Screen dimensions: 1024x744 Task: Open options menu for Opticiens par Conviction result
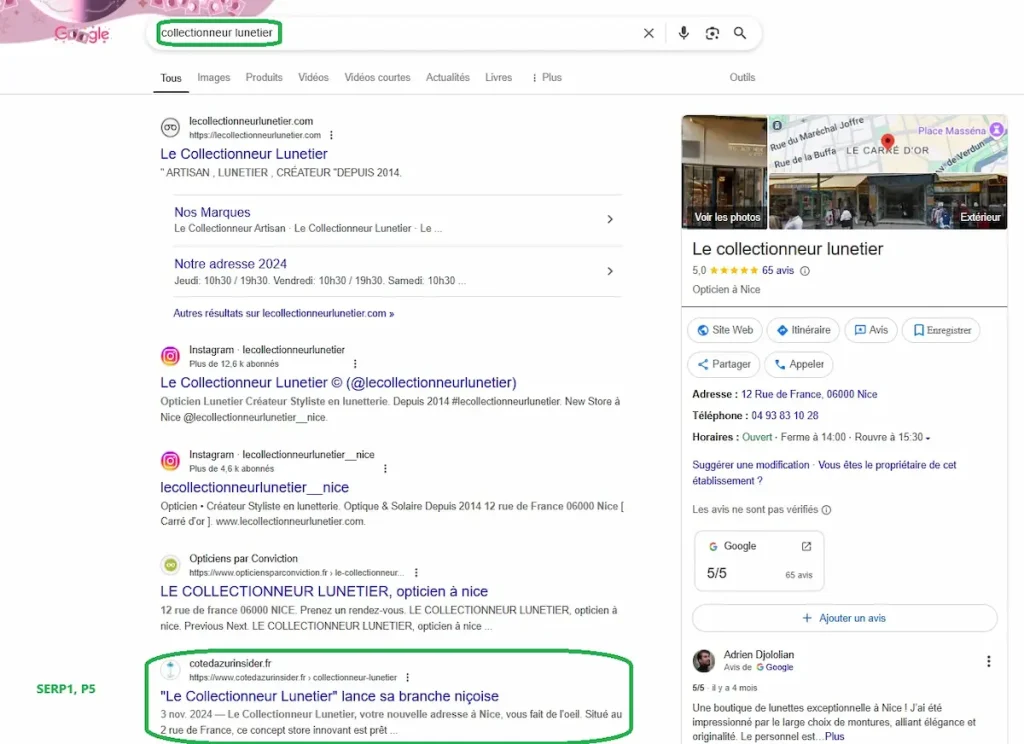pos(416,573)
